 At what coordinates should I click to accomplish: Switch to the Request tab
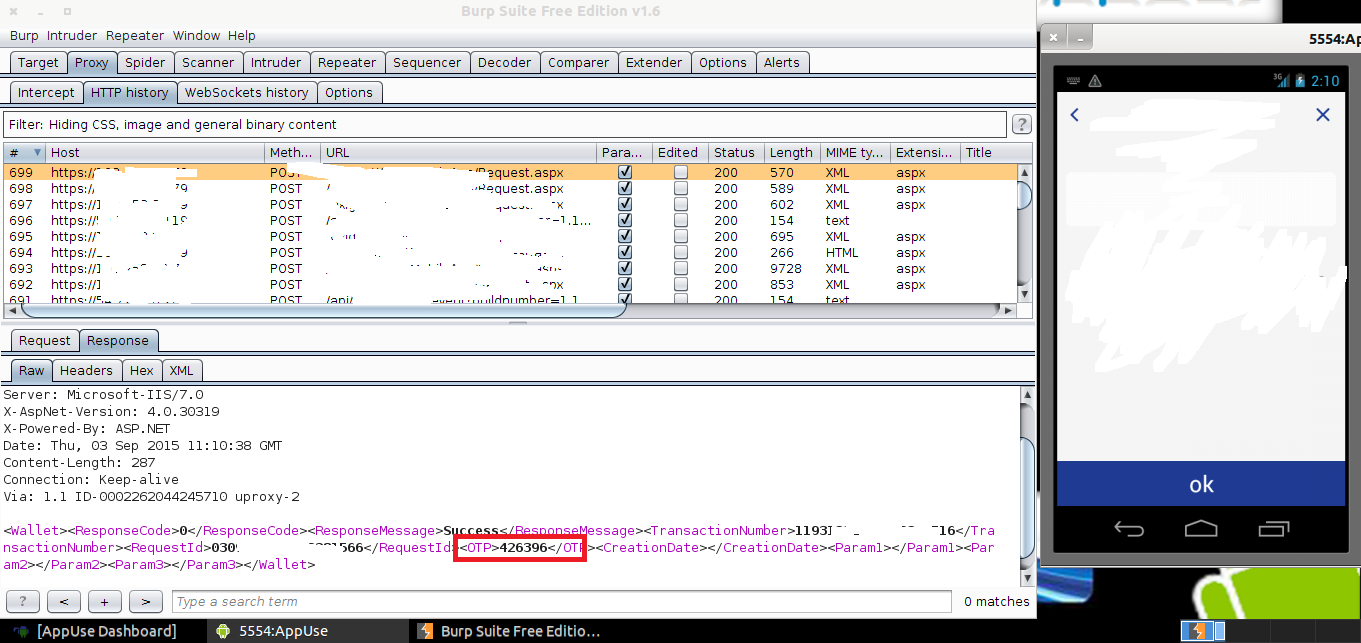45,340
